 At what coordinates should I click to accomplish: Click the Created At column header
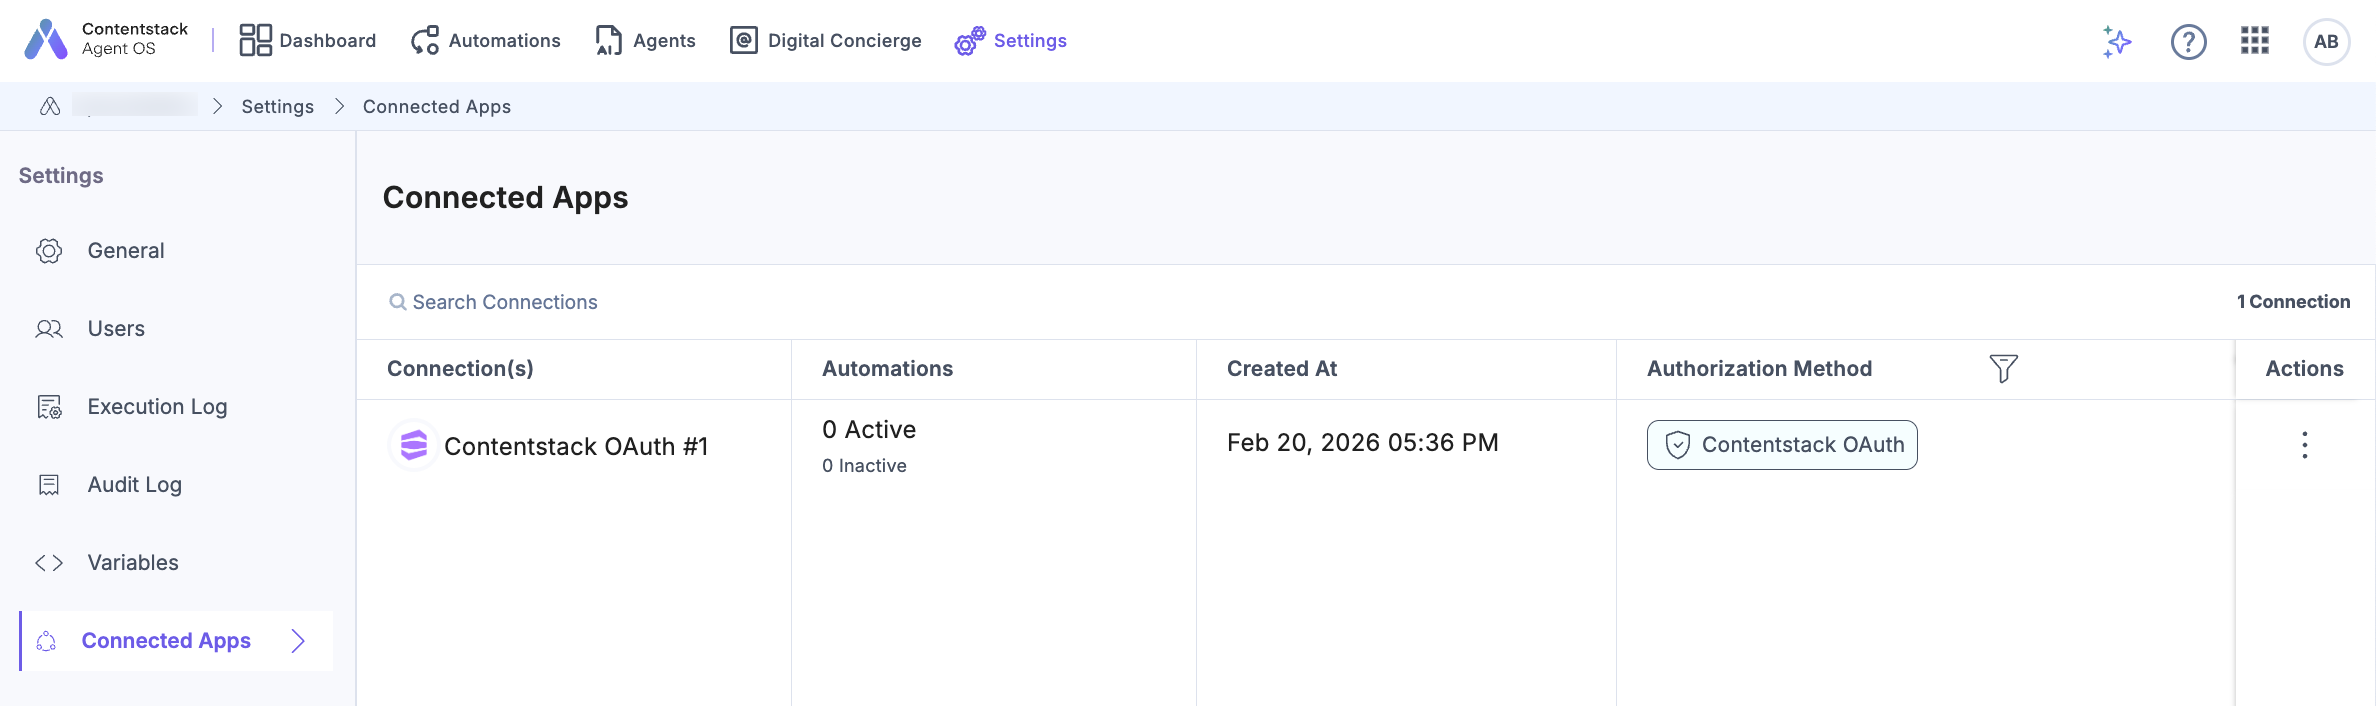(1282, 369)
